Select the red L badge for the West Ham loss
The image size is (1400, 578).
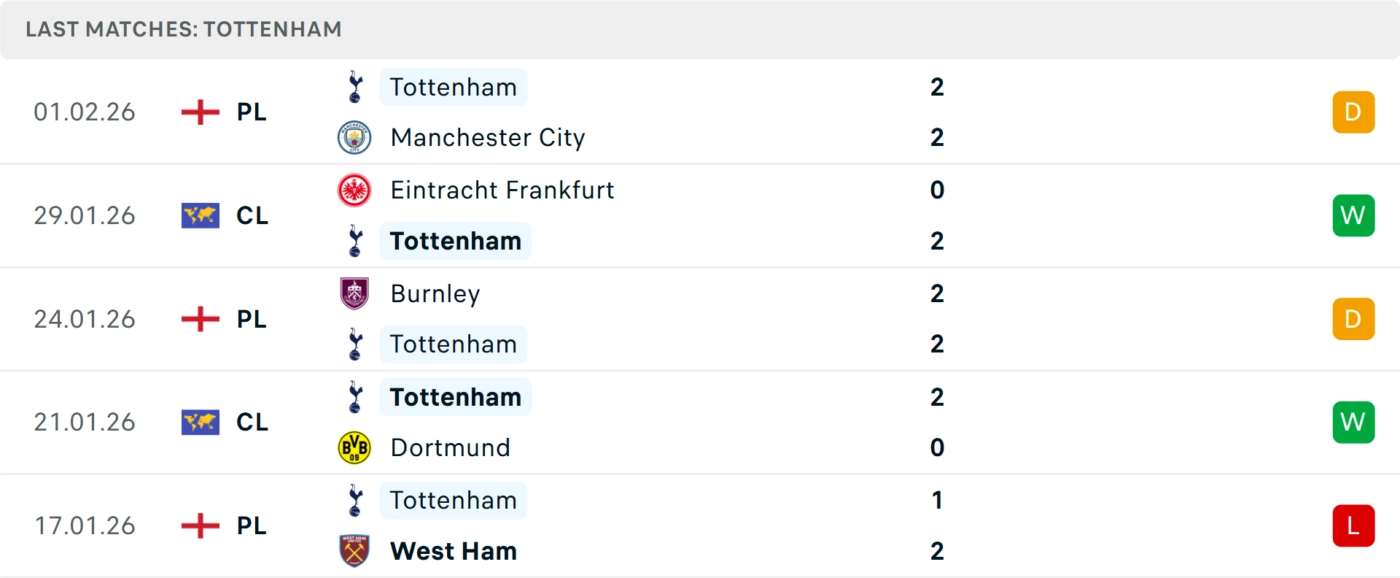[1353, 525]
